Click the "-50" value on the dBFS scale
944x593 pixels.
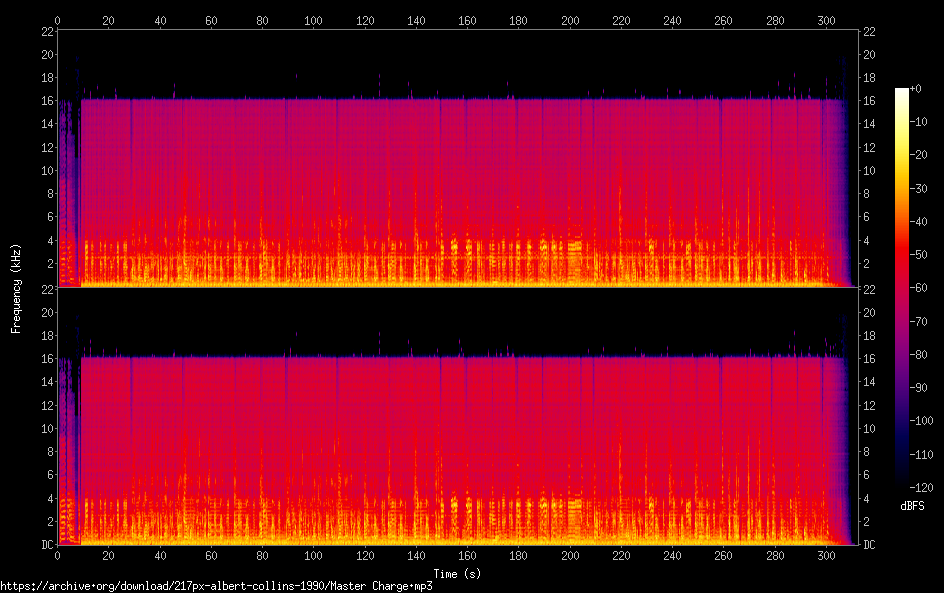[919, 255]
